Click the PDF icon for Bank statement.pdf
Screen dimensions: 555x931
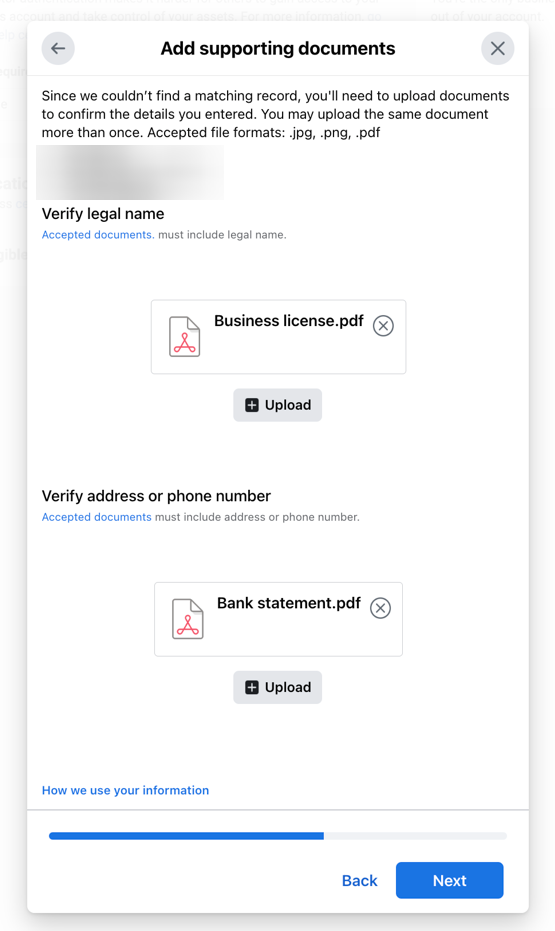[188, 619]
